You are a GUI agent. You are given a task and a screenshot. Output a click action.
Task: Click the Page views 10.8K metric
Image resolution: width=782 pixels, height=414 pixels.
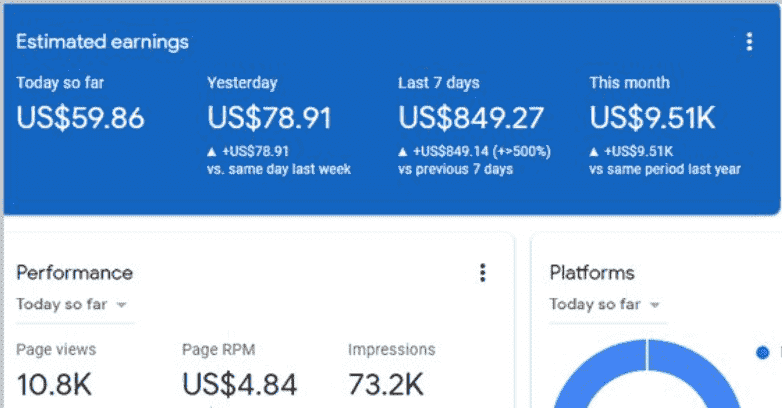[57, 383]
